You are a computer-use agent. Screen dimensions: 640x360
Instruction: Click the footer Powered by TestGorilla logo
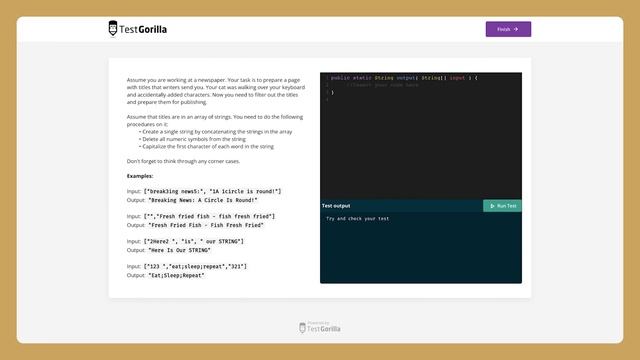click(x=320, y=327)
